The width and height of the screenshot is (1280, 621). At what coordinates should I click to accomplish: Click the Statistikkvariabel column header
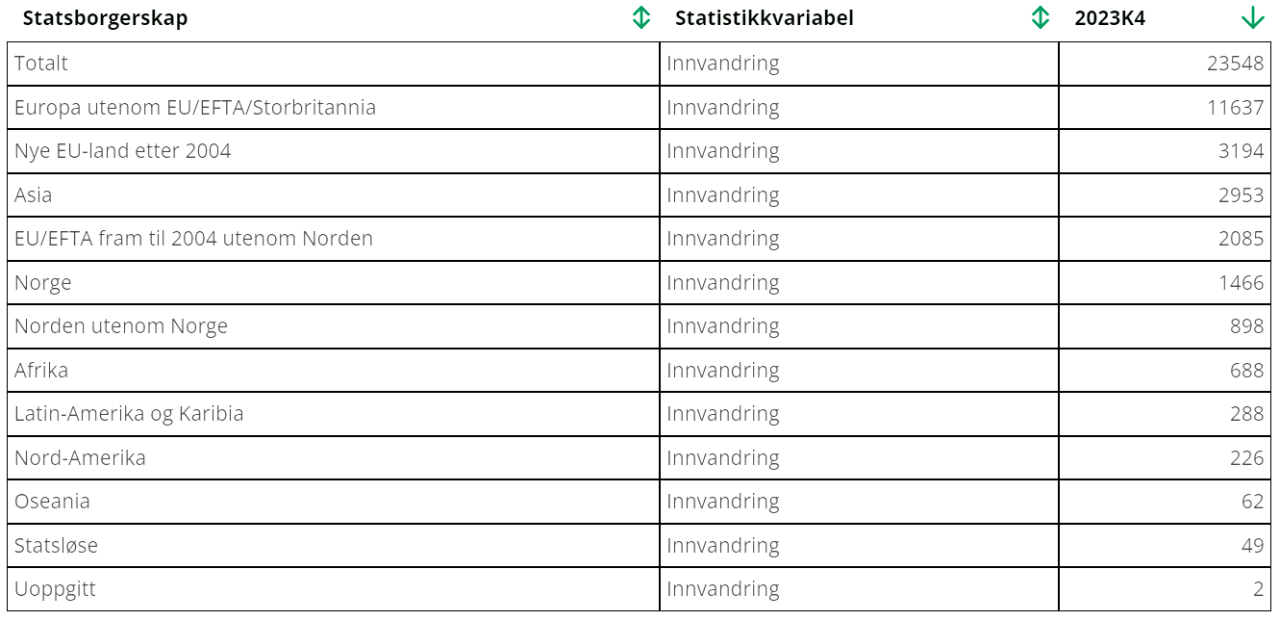(764, 18)
